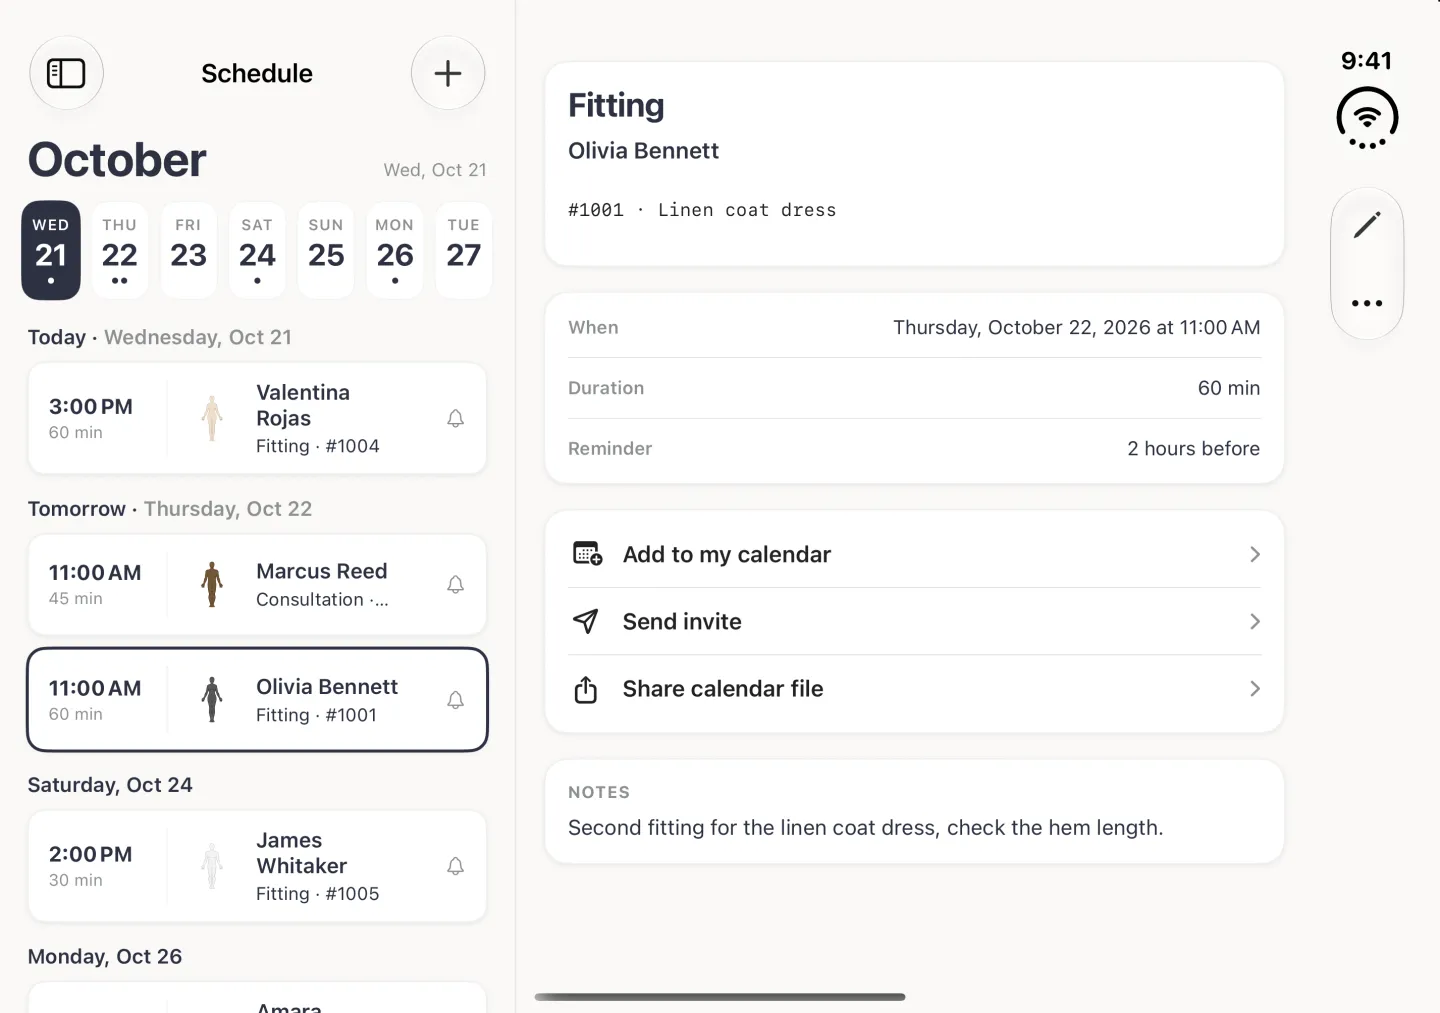
Task: Open the three-dot more options menu
Action: [1367, 303]
